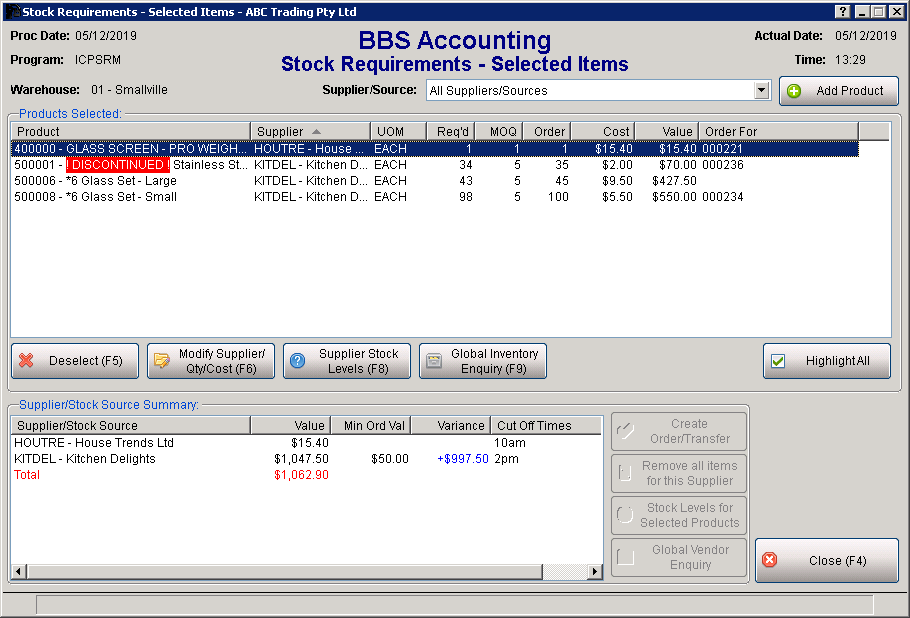Viewport: 910px width, 618px height.
Task: Open the Supplier/Source dropdown arrow
Action: [x=761, y=90]
